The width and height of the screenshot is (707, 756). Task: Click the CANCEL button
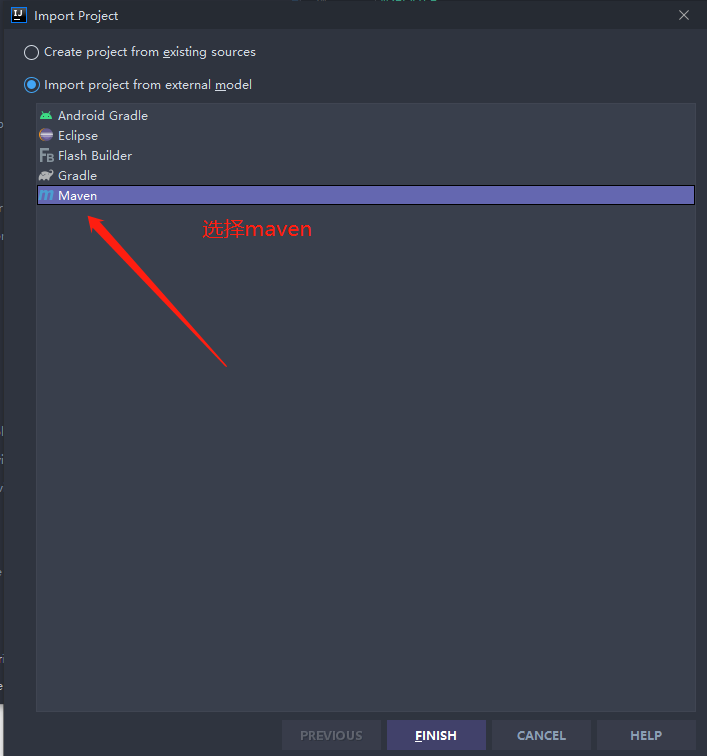[x=541, y=735]
